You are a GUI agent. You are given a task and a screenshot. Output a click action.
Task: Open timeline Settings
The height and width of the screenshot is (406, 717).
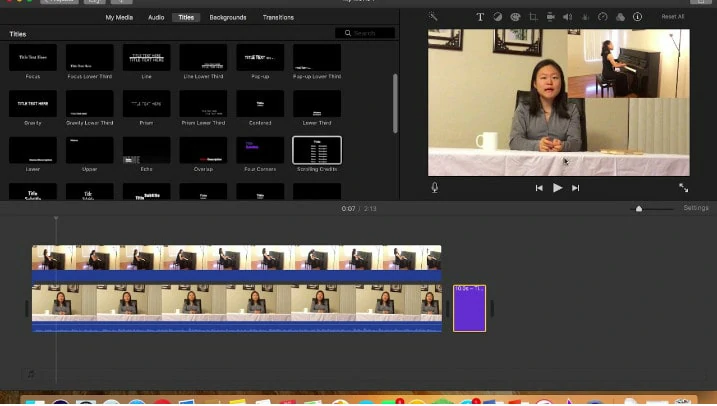pyautogui.click(x=696, y=208)
